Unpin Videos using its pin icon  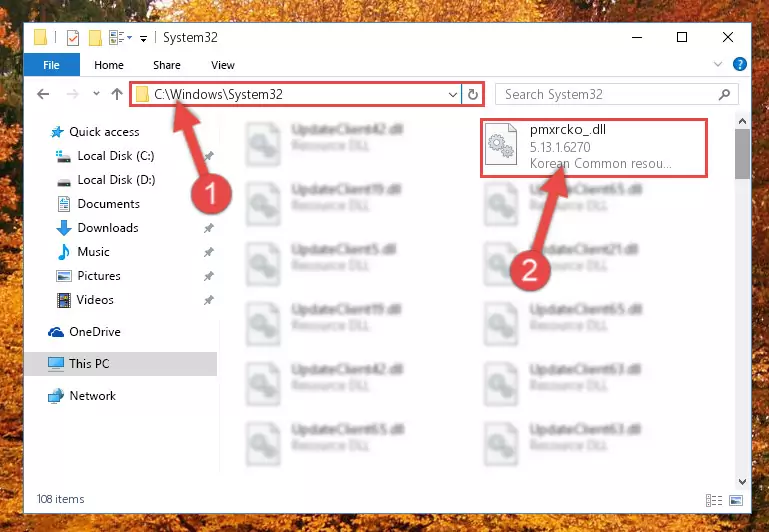point(208,300)
